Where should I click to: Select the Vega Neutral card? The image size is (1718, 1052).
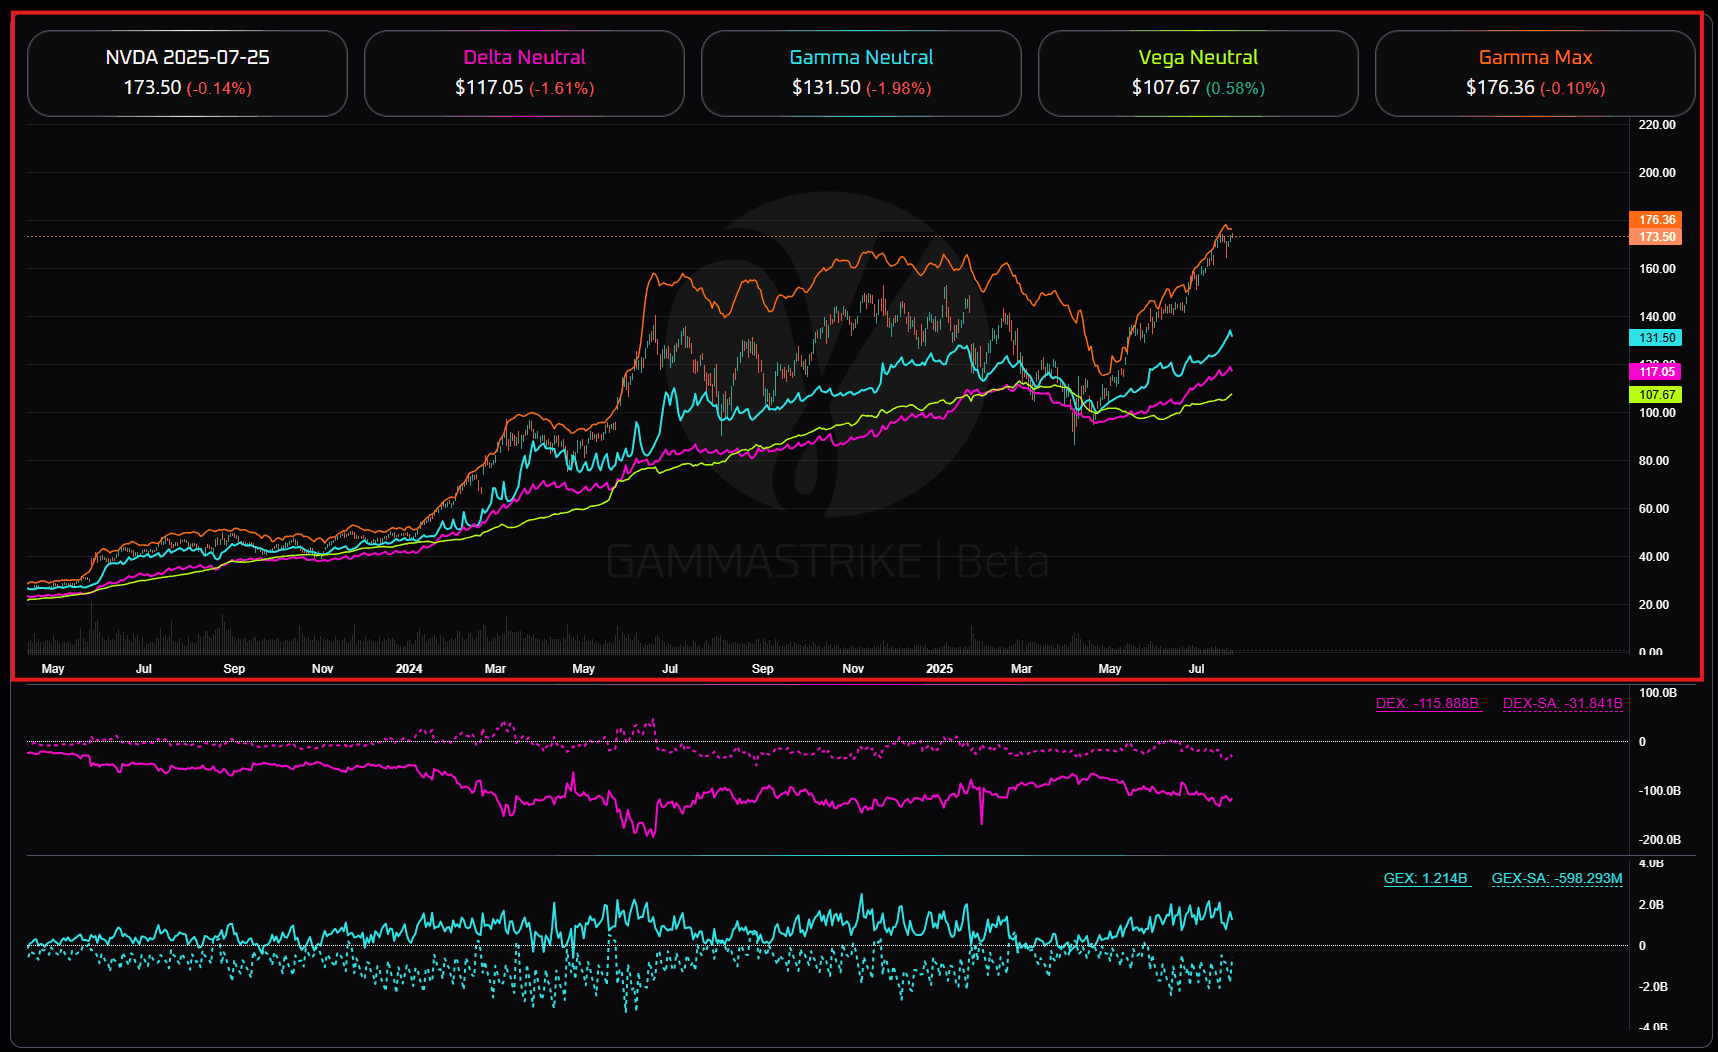pos(1198,73)
